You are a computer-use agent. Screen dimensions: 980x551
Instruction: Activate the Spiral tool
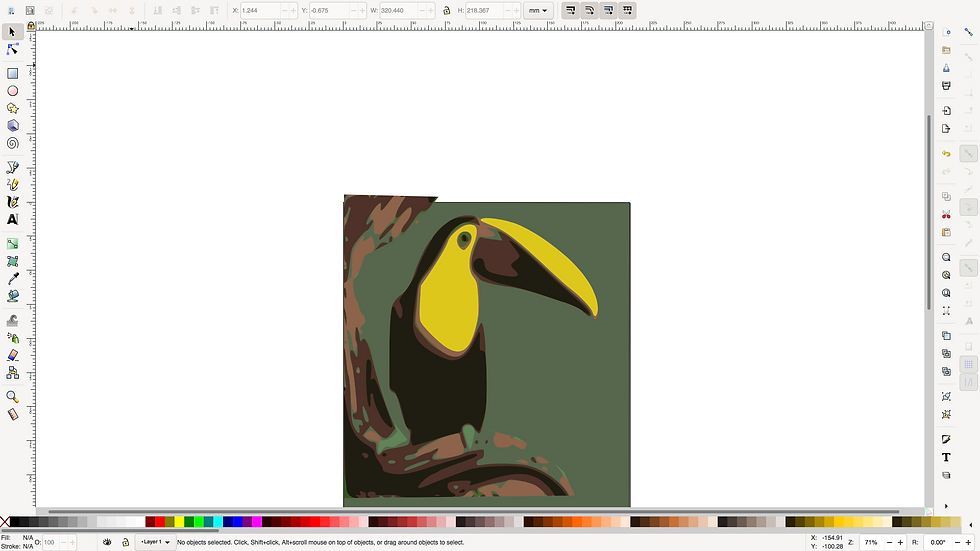click(13, 143)
